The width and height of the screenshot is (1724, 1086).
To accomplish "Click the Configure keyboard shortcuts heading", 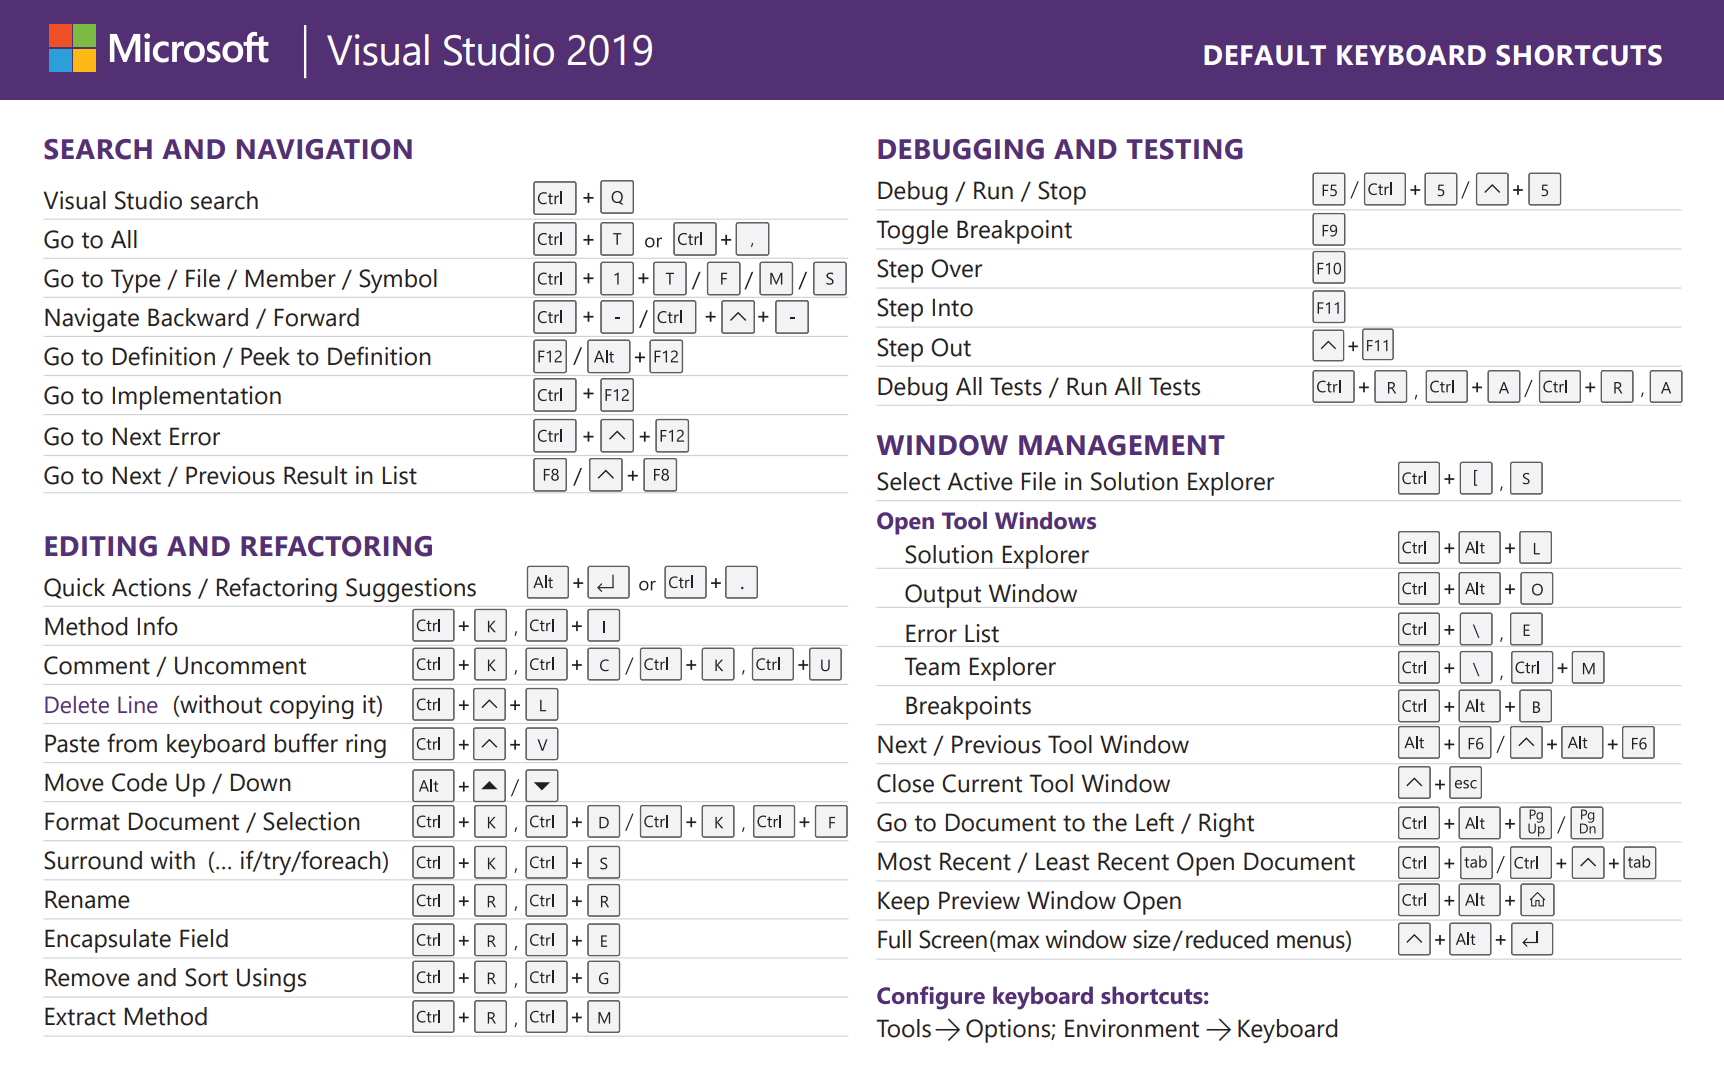I will point(1043,996).
